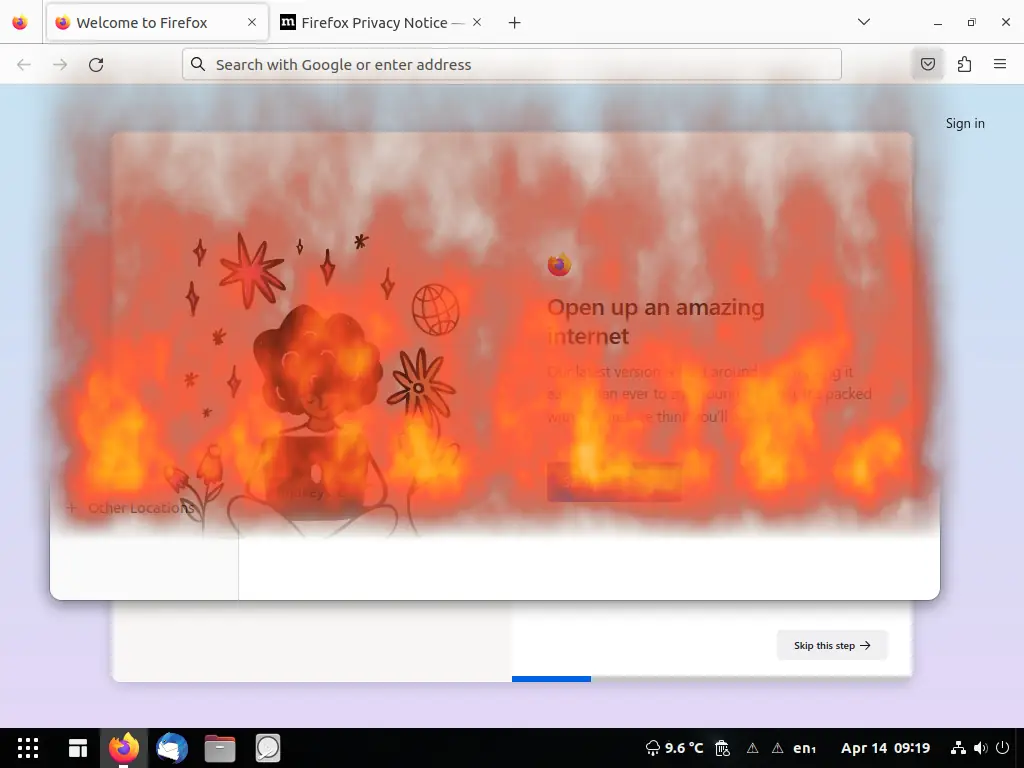The height and width of the screenshot is (768, 1024).
Task: Restore down the Firefox window
Action: tap(972, 23)
